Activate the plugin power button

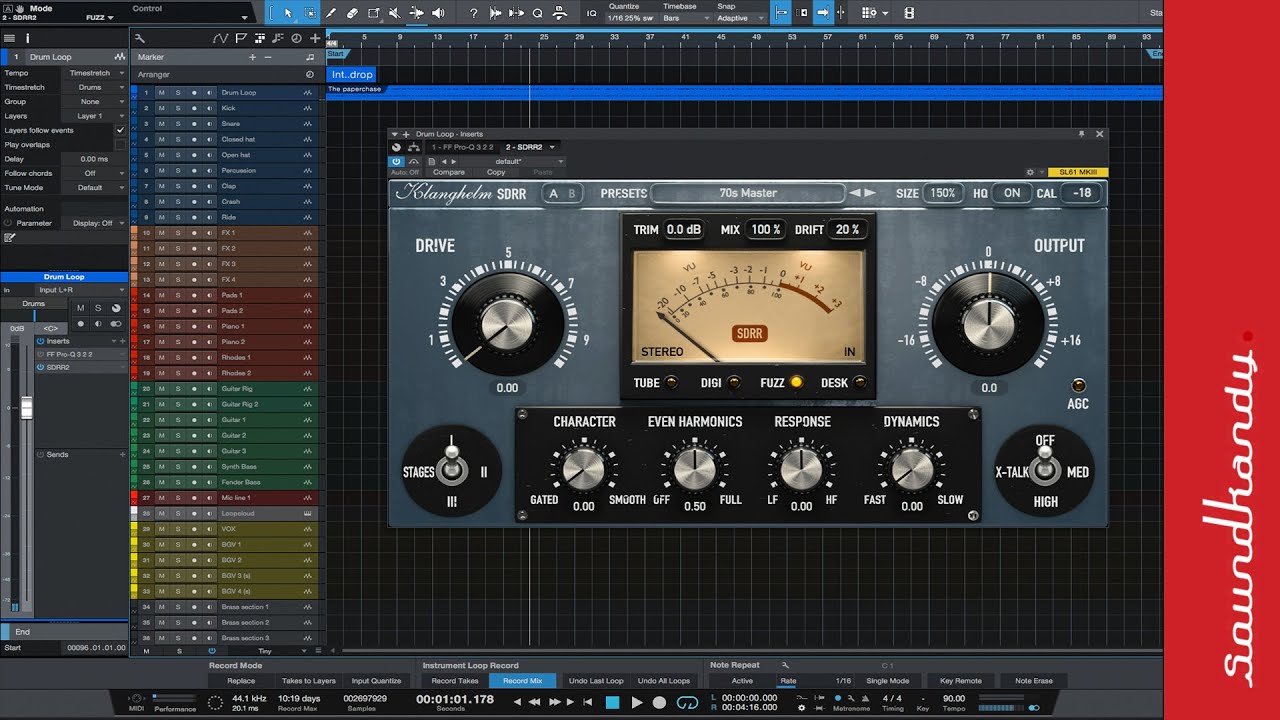click(x=396, y=161)
